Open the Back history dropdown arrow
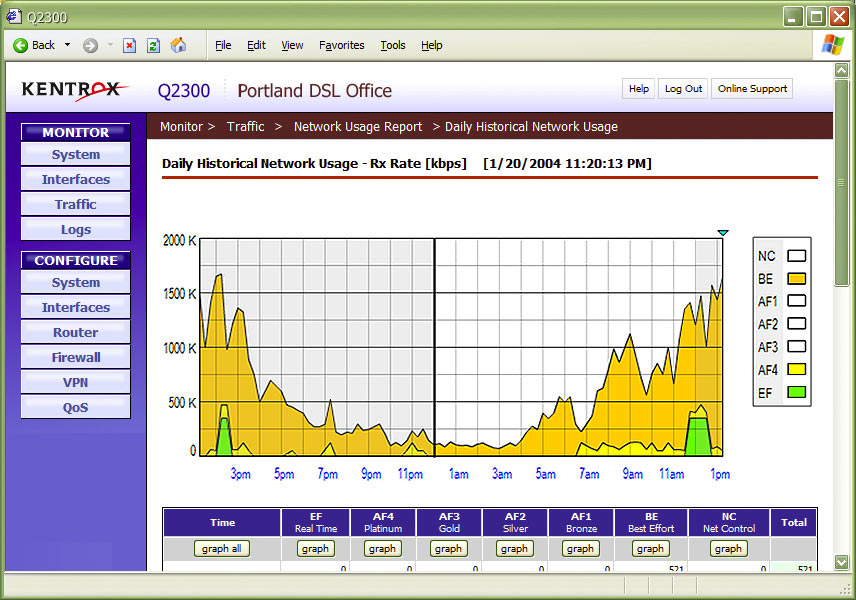The image size is (856, 600). 67,45
